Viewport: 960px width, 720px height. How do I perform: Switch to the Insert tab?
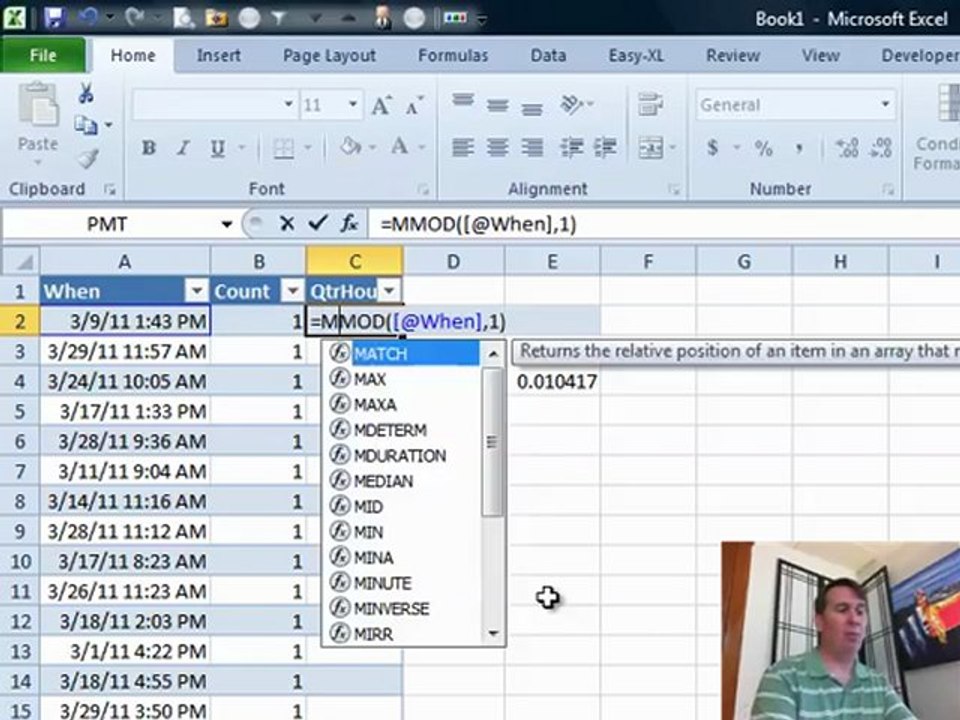click(x=218, y=56)
